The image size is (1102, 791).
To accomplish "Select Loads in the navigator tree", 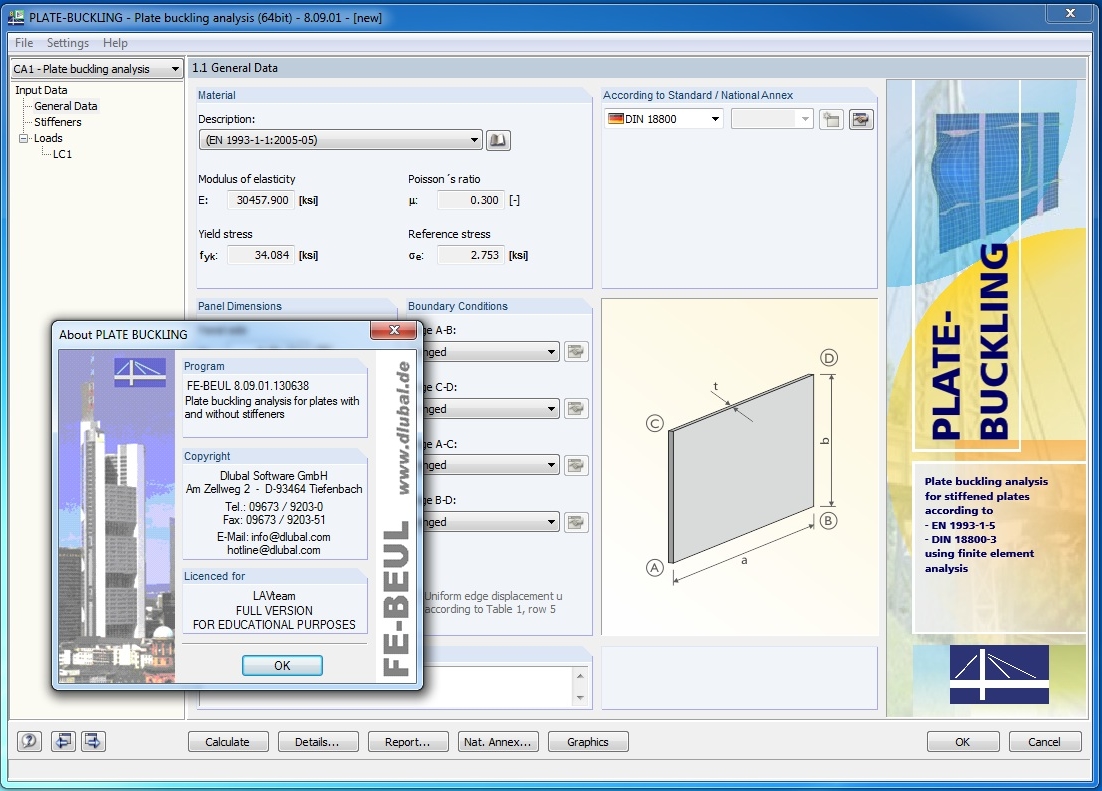I will click(48, 139).
